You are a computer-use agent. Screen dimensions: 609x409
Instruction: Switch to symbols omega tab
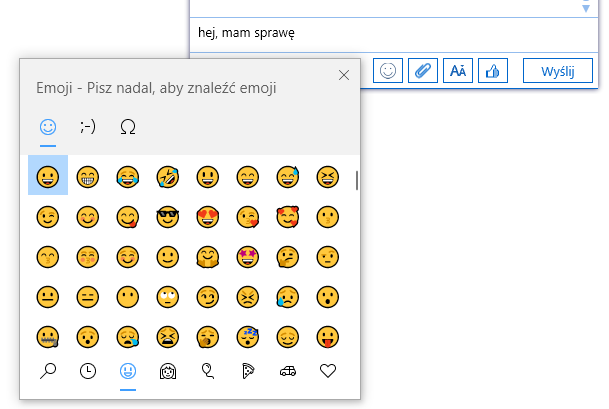pyautogui.click(x=128, y=126)
